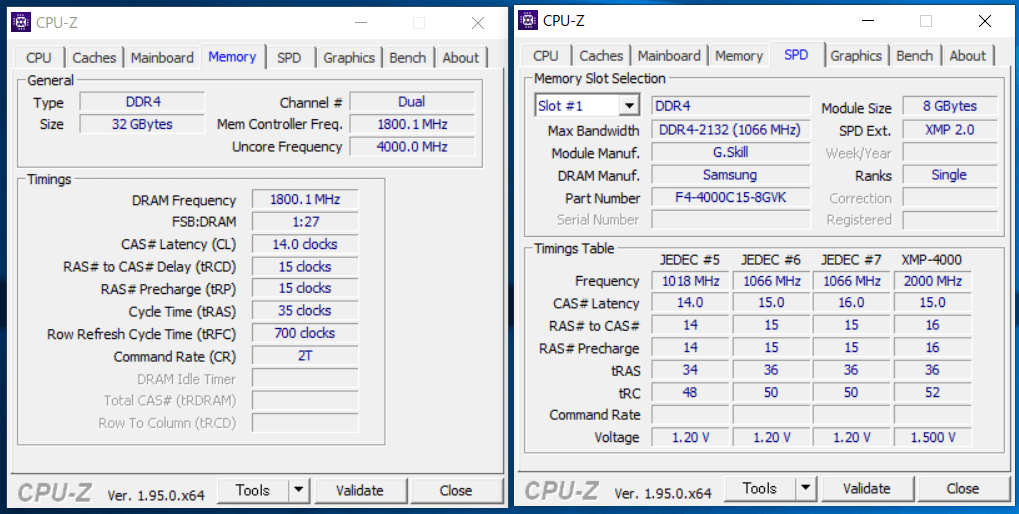The height and width of the screenshot is (514, 1019).
Task: Switch to Memory tab in right window
Action: point(739,56)
